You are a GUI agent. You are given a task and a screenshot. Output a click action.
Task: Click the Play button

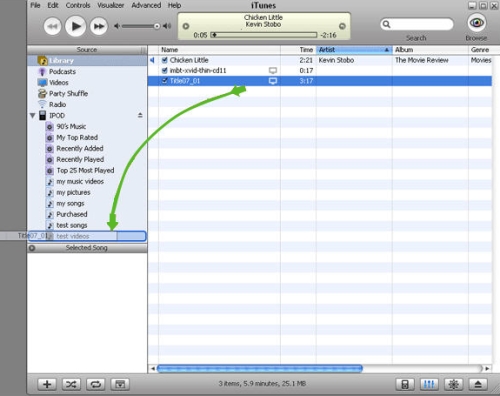(76, 26)
